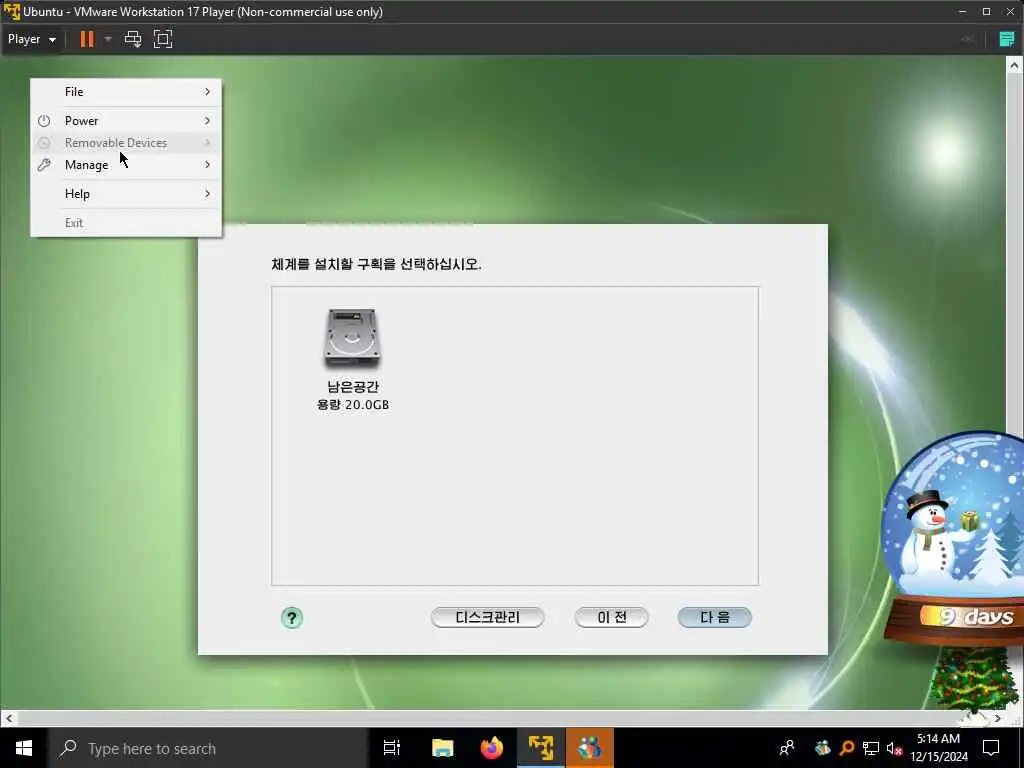Click the vertical scrollbar up arrow
This screenshot has height=768, width=1024.
[1014, 65]
